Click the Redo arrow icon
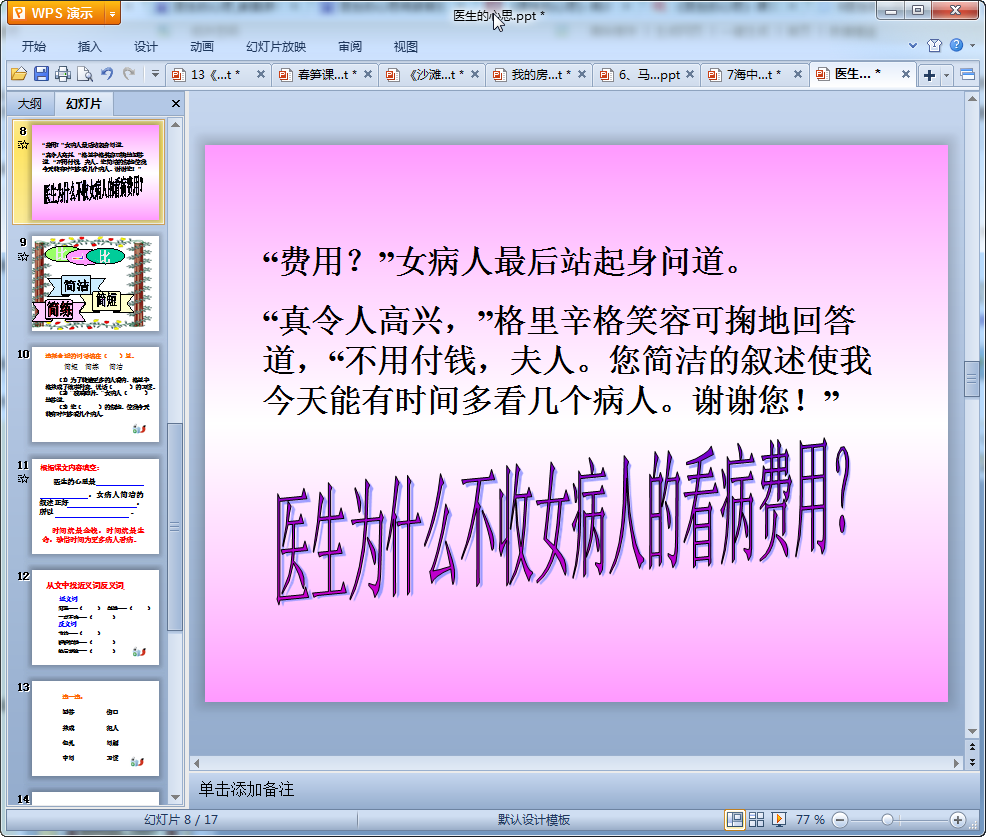986x837 pixels. 129,74
